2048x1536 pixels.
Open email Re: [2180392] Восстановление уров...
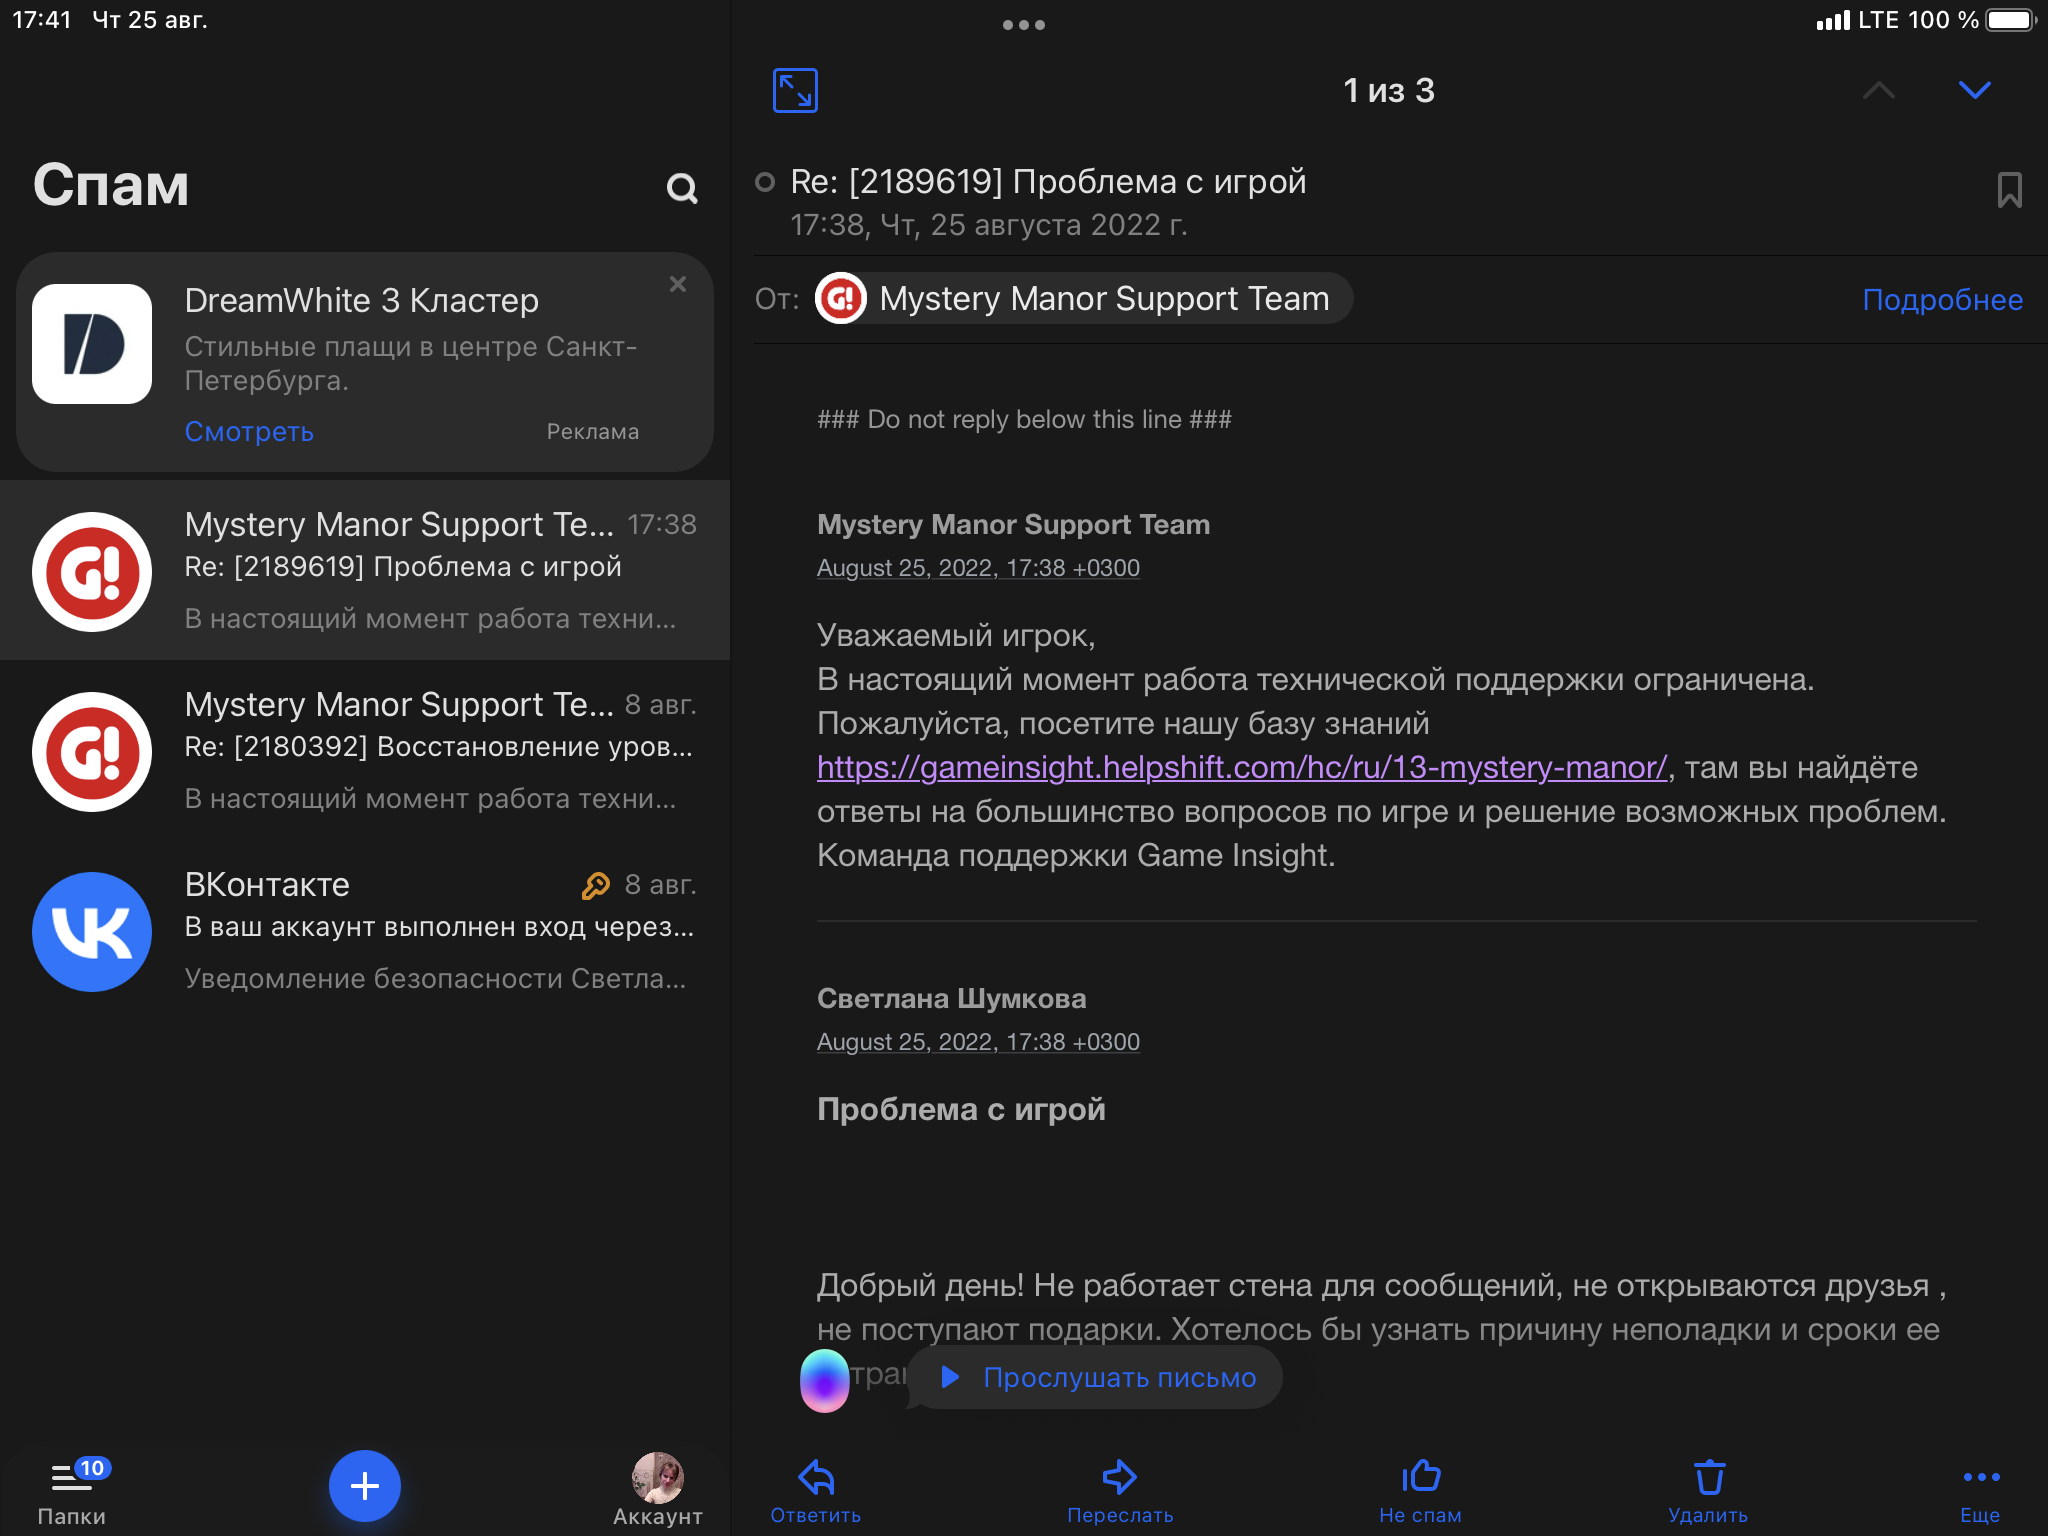(365, 750)
